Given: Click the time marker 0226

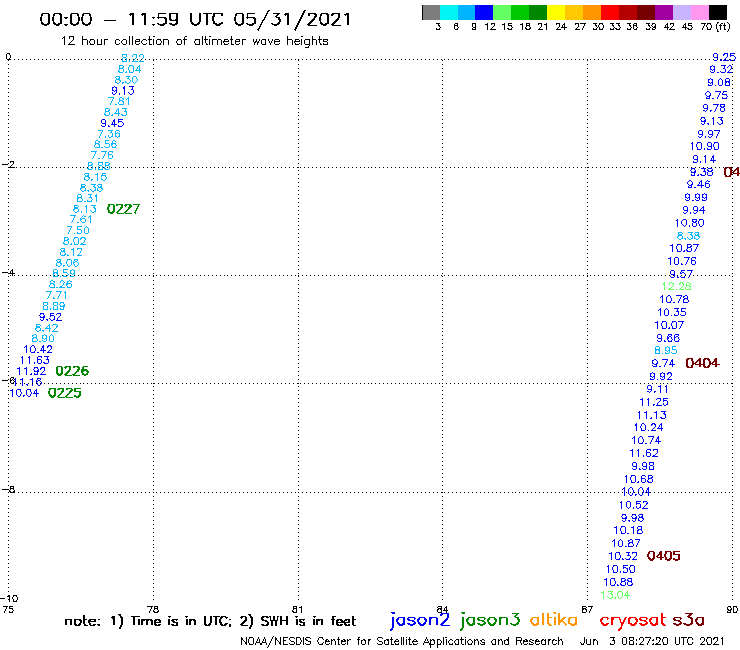Looking at the screenshot, I should click(x=72, y=371).
